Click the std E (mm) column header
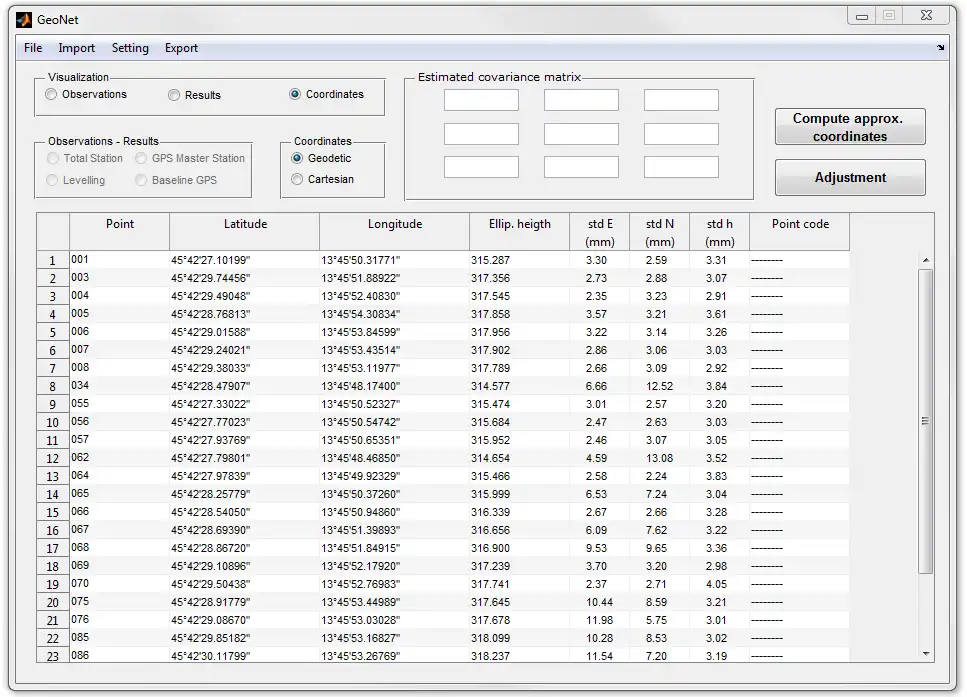 click(x=599, y=232)
